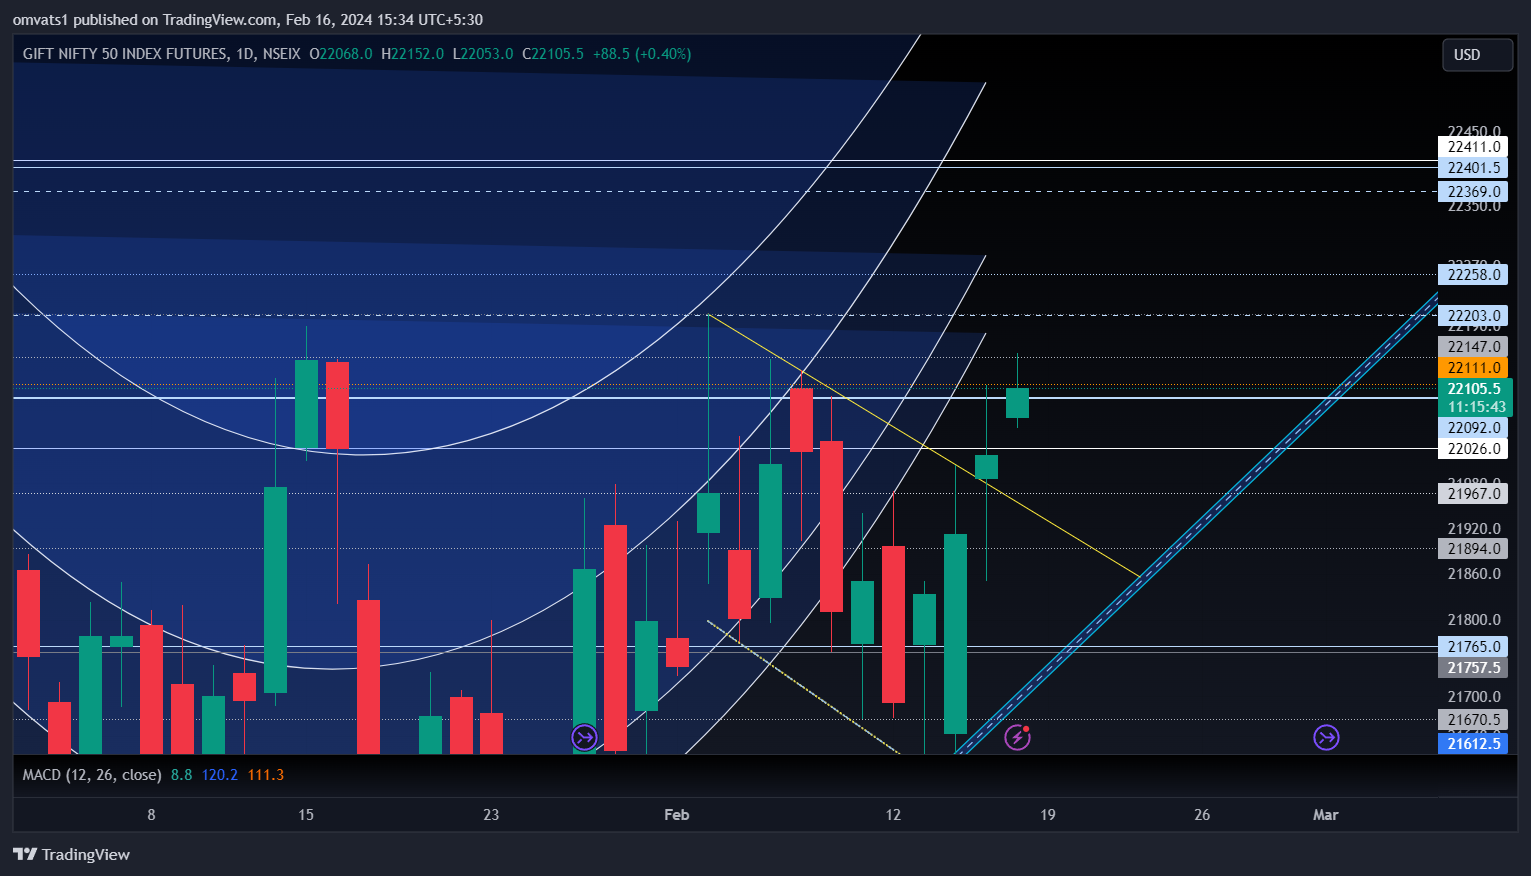Click the 21700.0 axis value
This screenshot has width=1531, height=876.
[x=1474, y=697]
